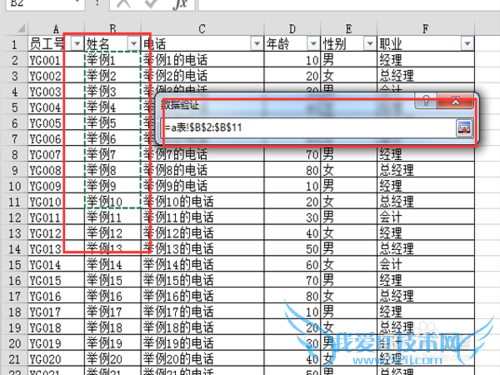Click age cell 10 in row 2
This screenshot has height=375, width=500.
click(292, 60)
